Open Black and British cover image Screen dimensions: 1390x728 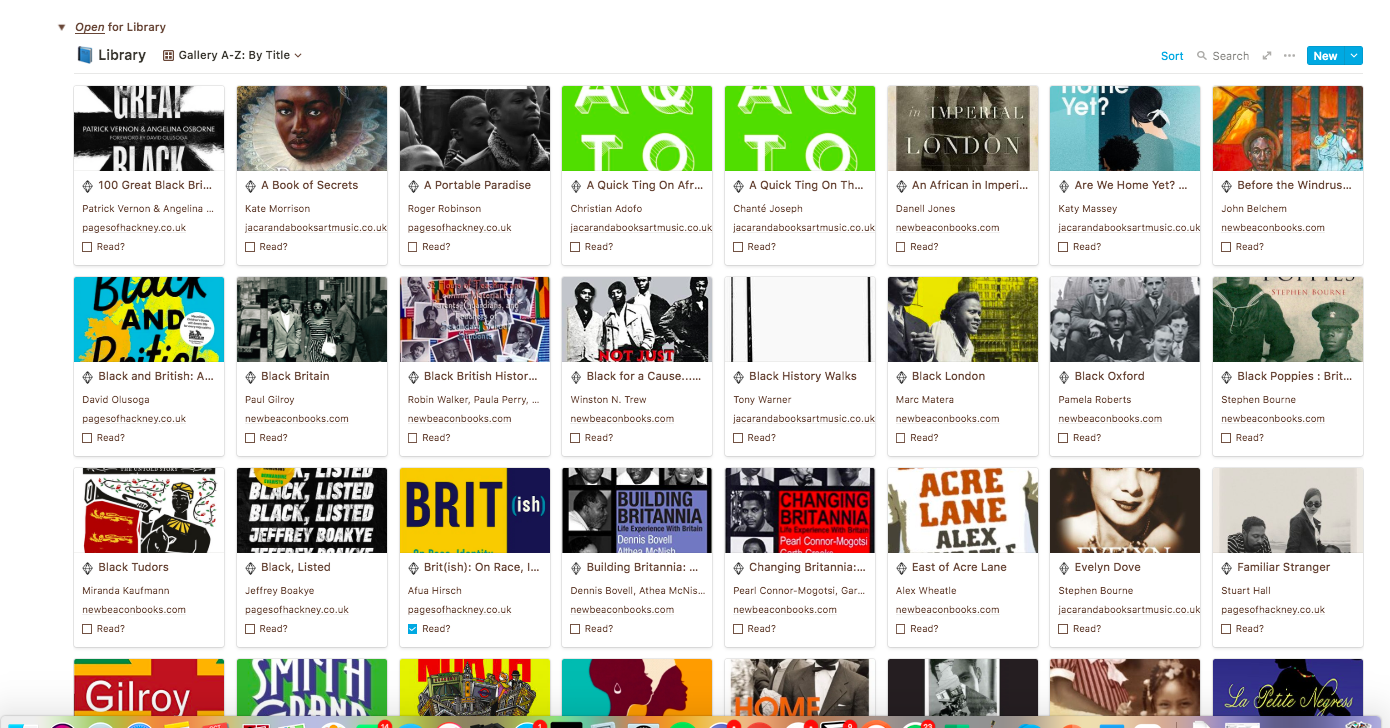pos(149,319)
